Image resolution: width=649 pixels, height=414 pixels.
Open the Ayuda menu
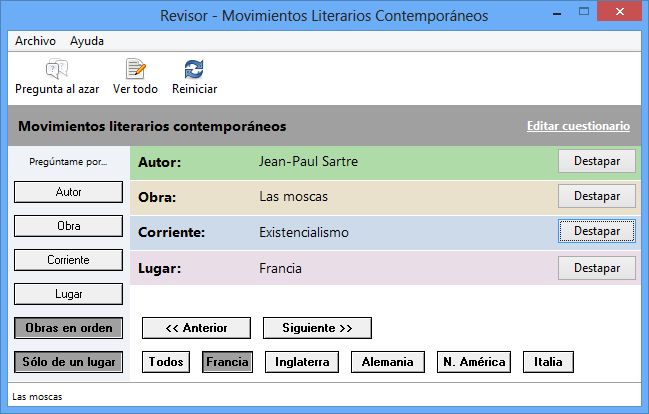coord(87,41)
